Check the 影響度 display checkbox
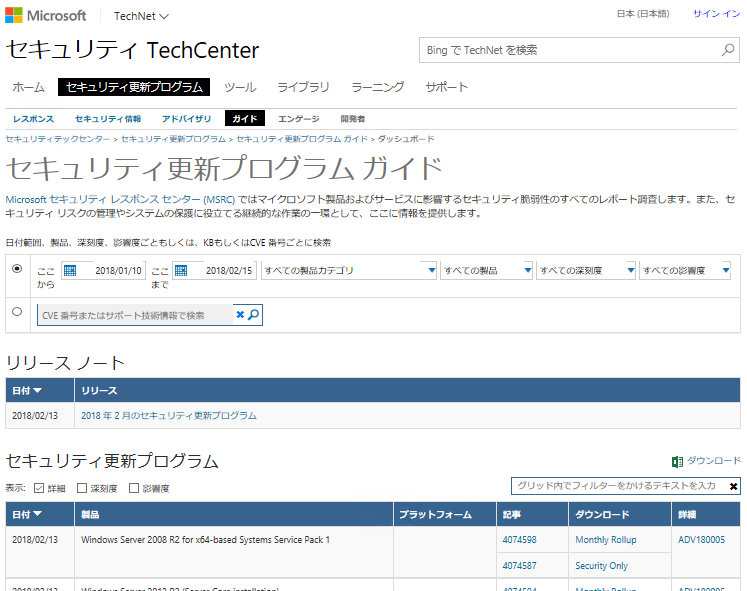Image resolution: width=747 pixels, height=591 pixels. point(134,488)
